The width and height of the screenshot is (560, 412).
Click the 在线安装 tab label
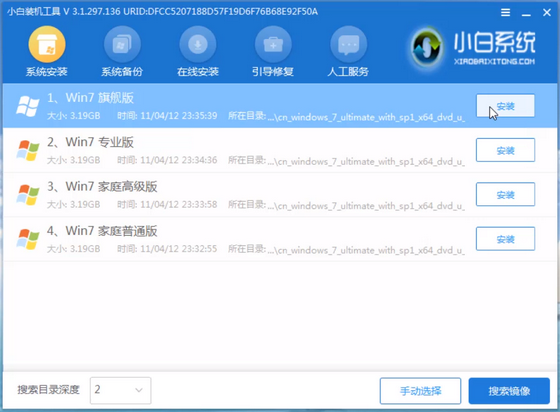point(198,72)
